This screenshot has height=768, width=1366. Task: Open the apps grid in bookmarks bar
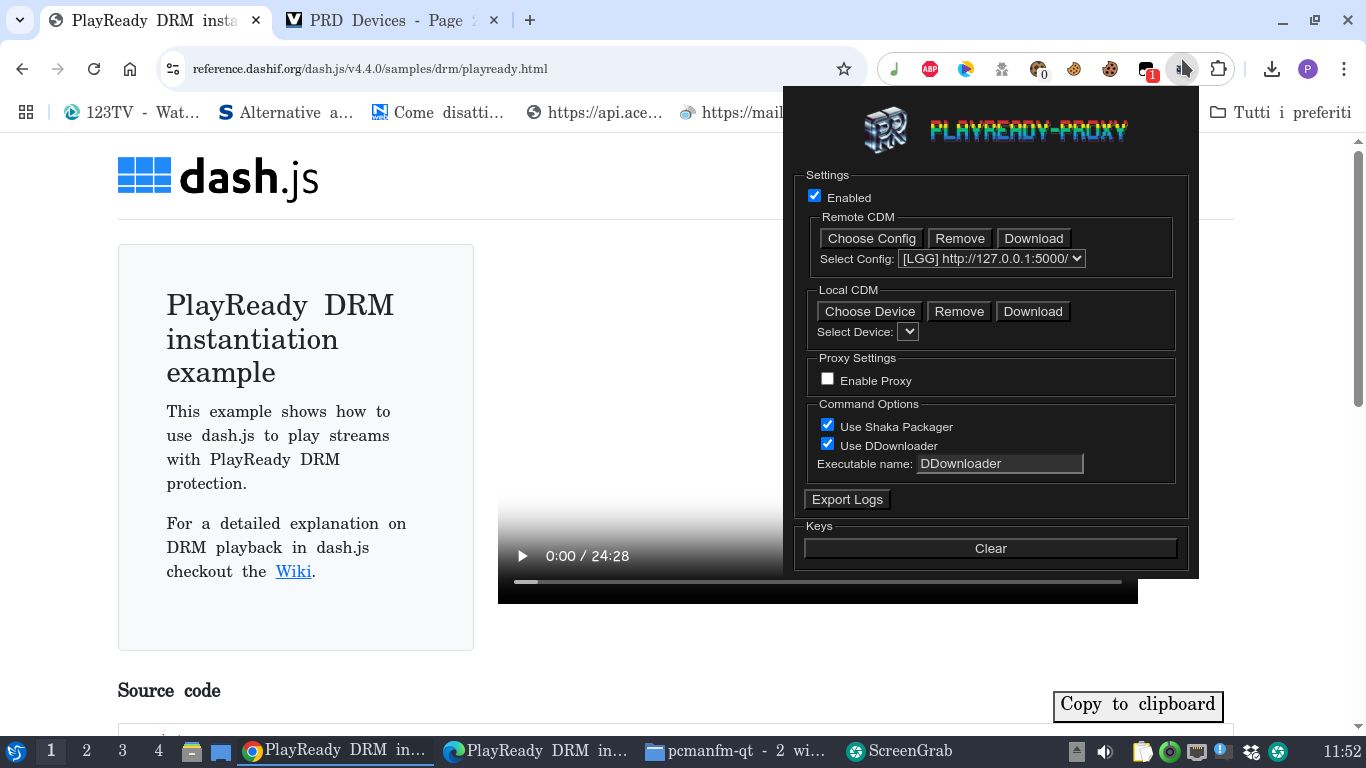26,112
